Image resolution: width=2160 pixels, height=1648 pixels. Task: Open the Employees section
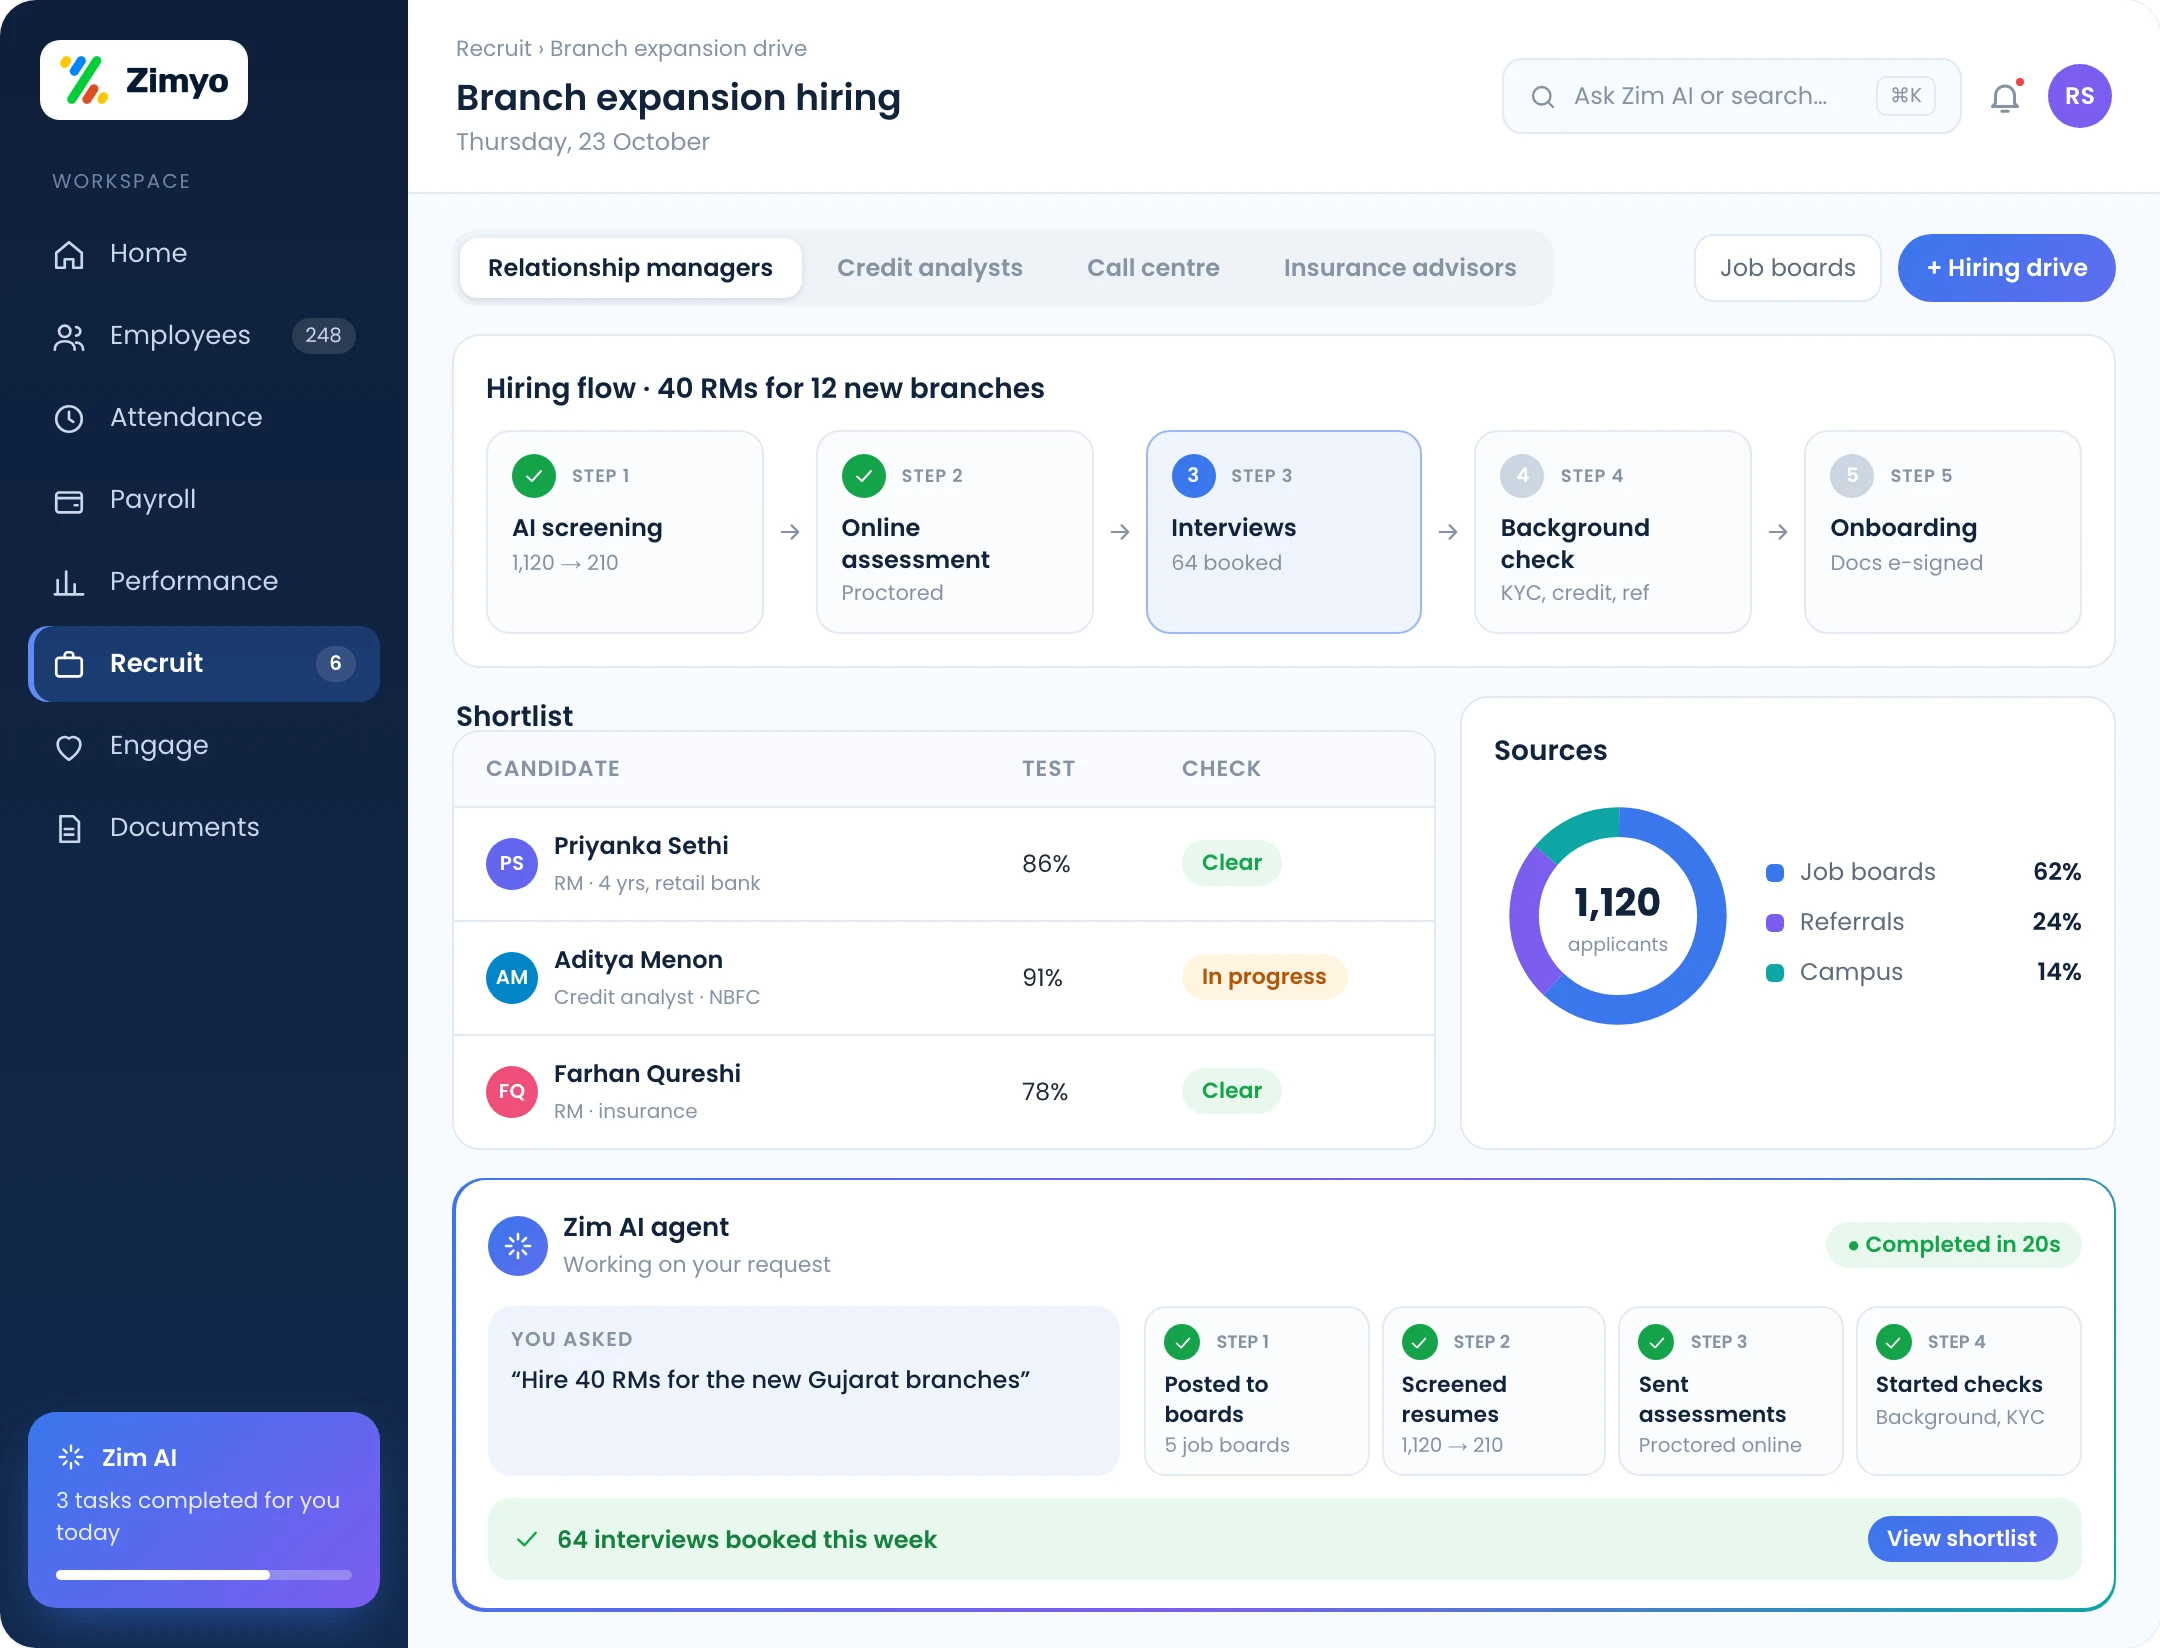[x=204, y=335]
